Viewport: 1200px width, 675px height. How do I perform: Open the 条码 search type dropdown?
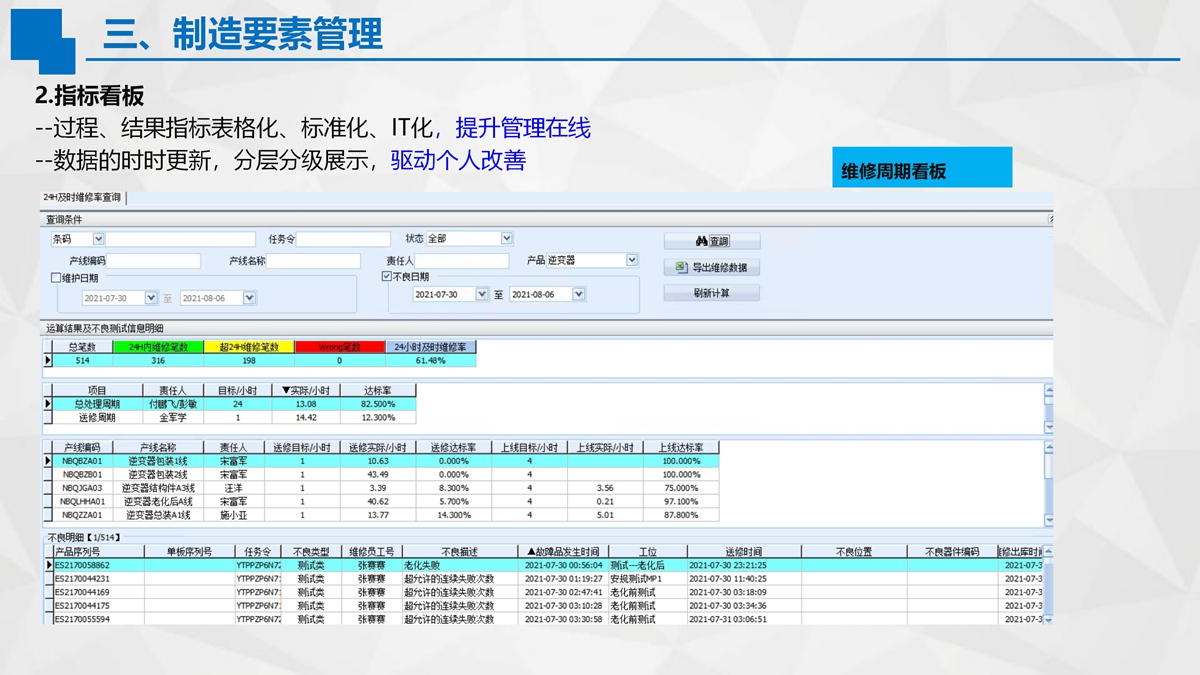pyautogui.click(x=98, y=239)
